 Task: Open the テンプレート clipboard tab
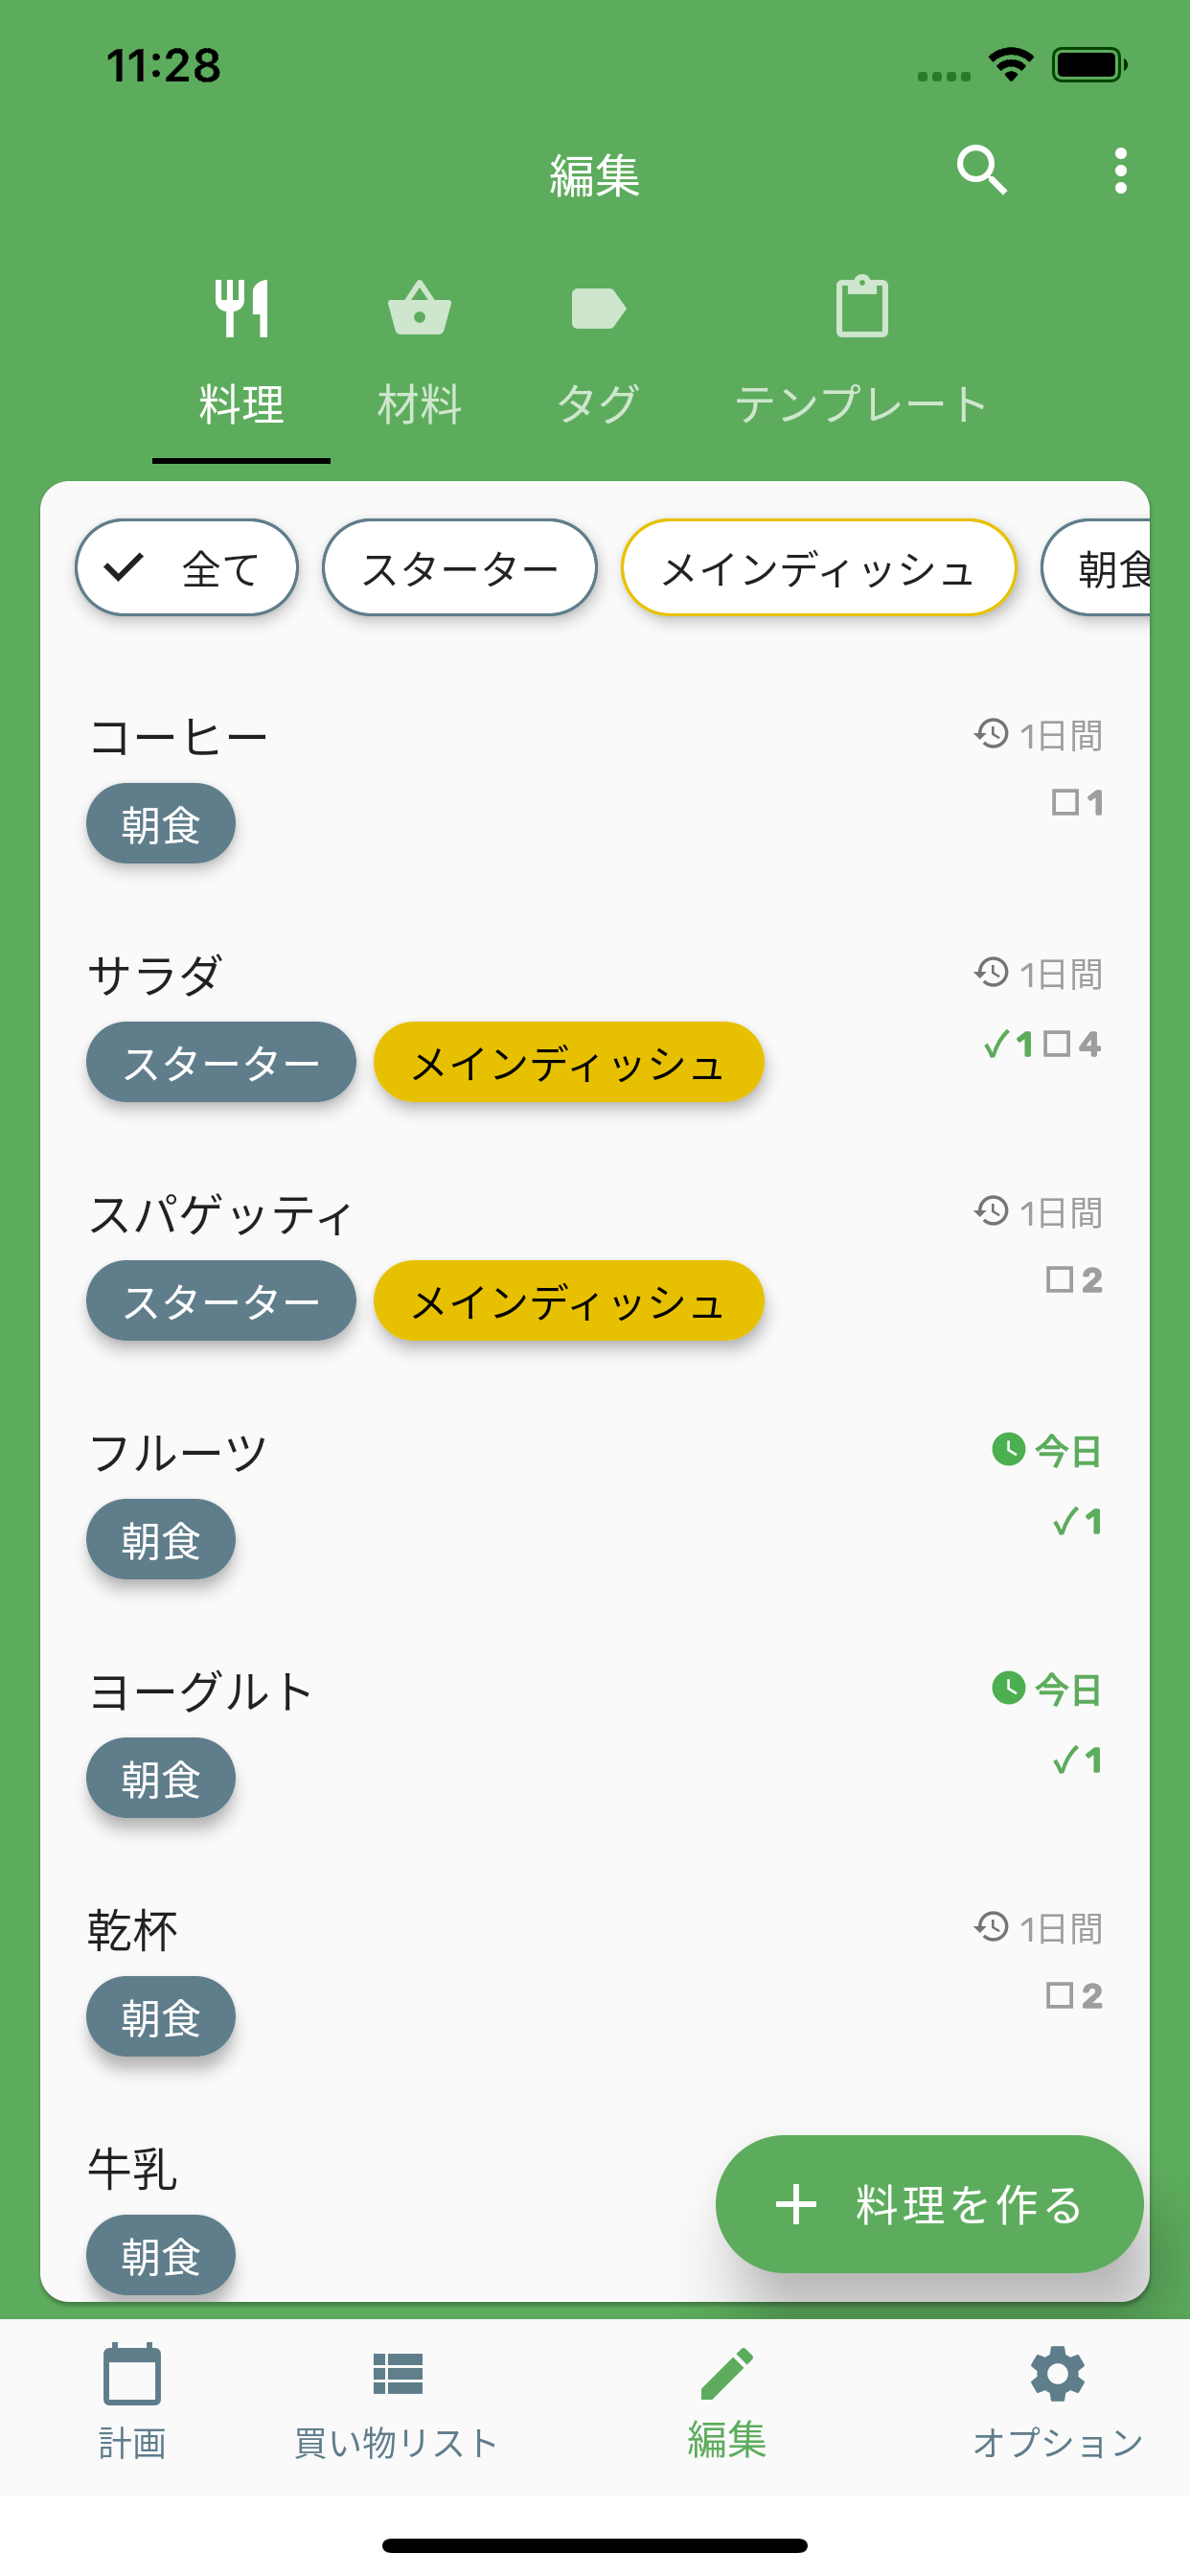tap(861, 350)
